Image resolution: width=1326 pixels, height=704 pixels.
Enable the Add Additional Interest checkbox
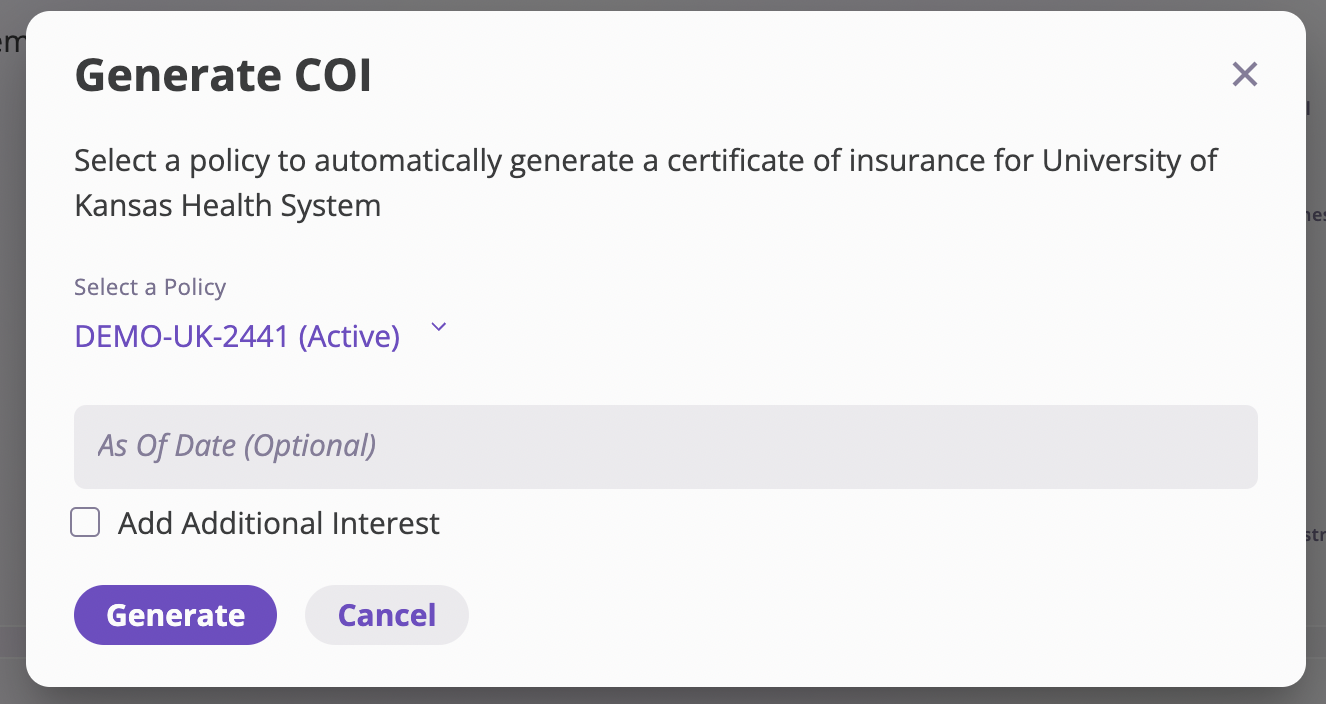(x=85, y=522)
